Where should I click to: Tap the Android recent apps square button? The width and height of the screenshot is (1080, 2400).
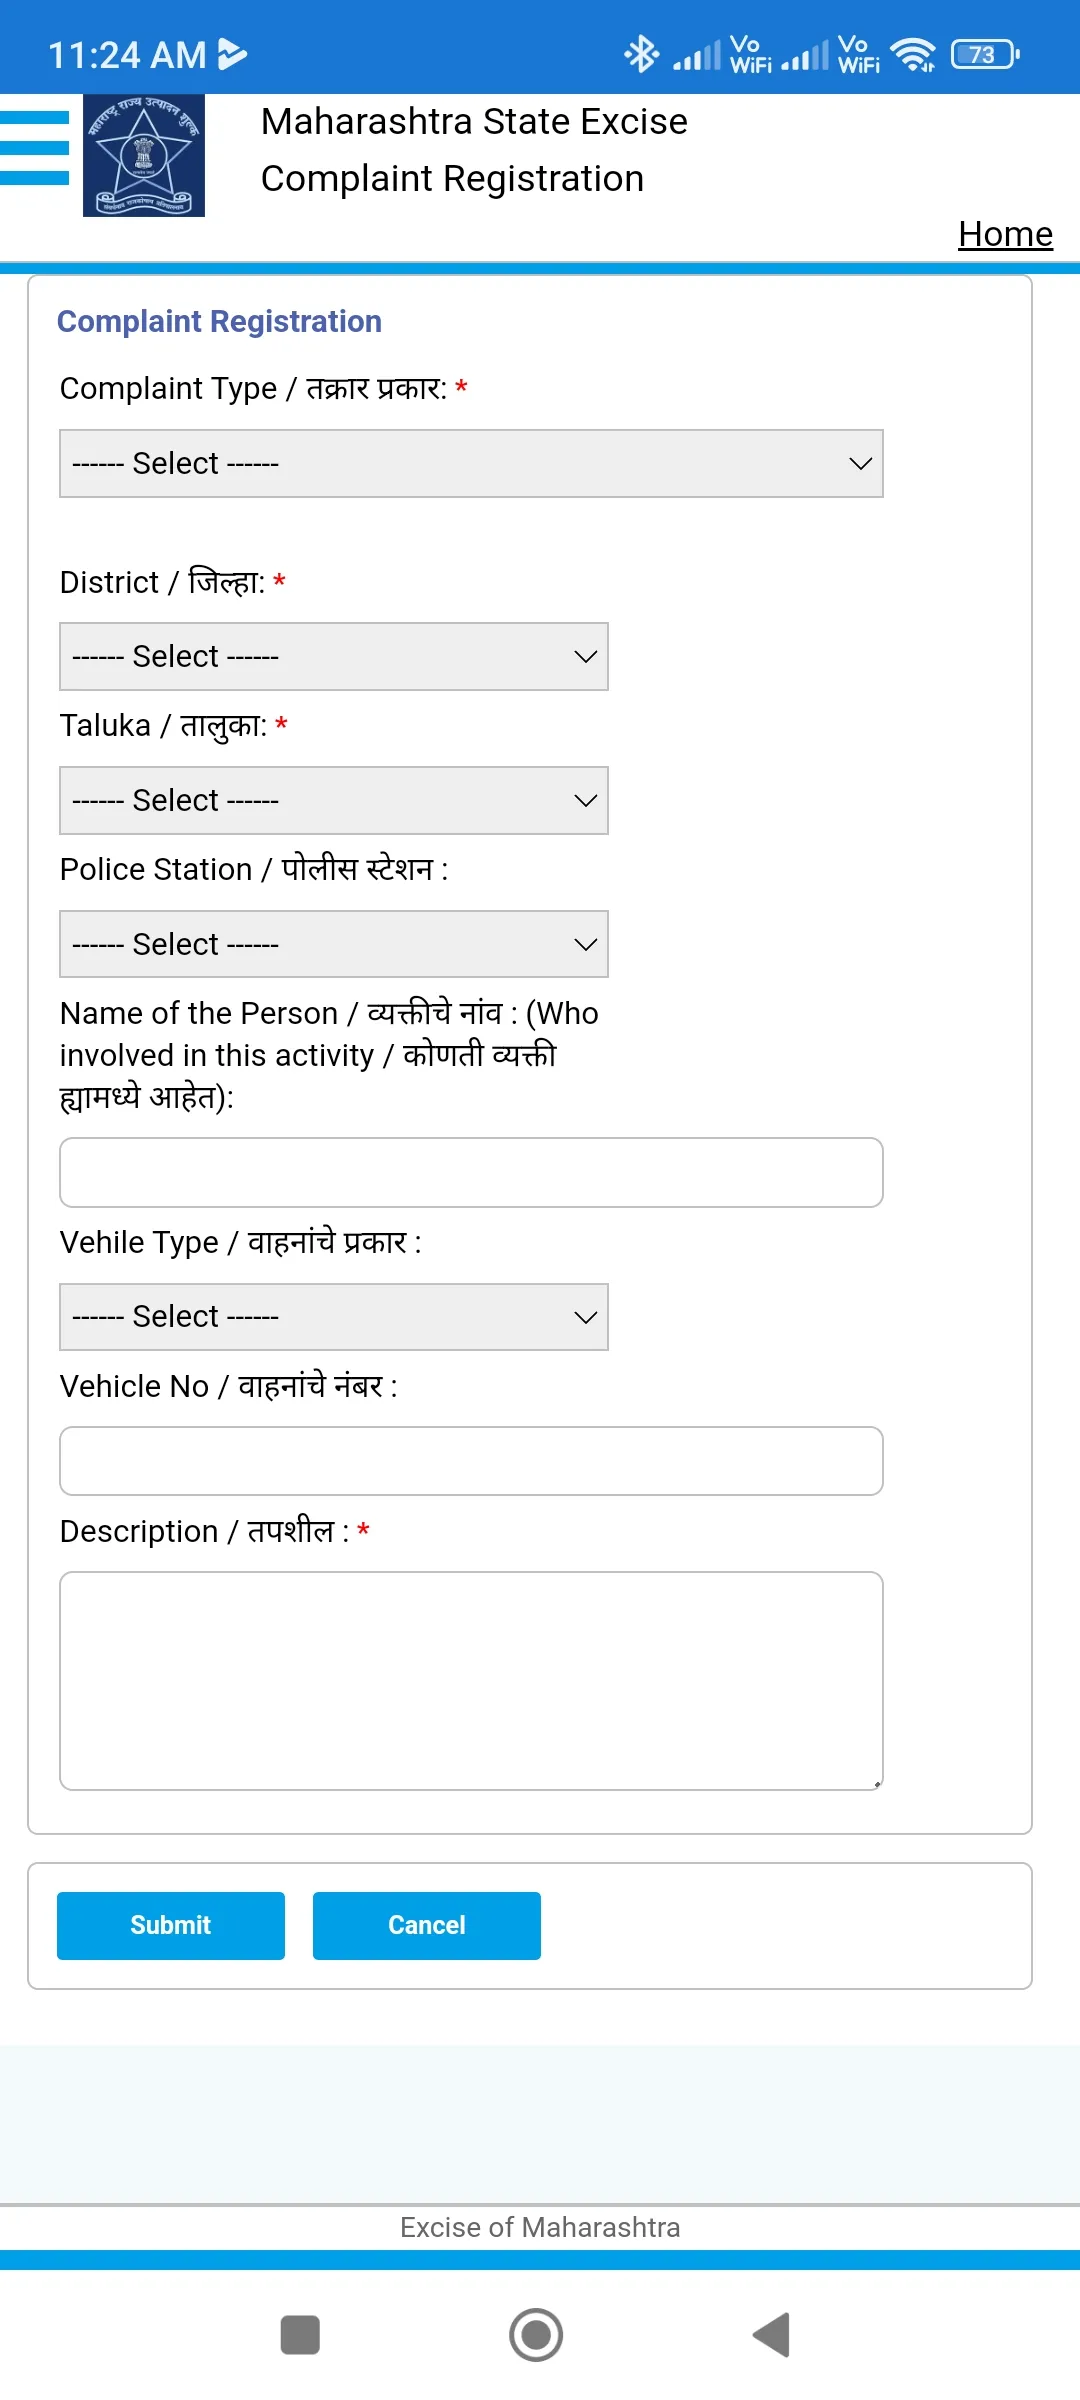click(x=300, y=2335)
